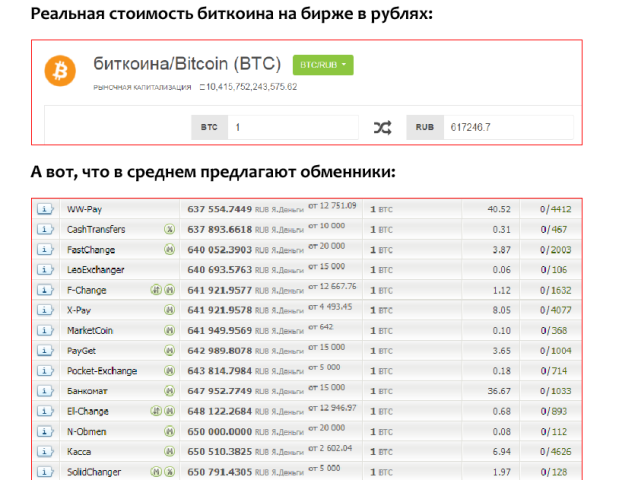Click green badge icon beside X-Pay
Screen dimensions: 619x480
click(x=169, y=310)
